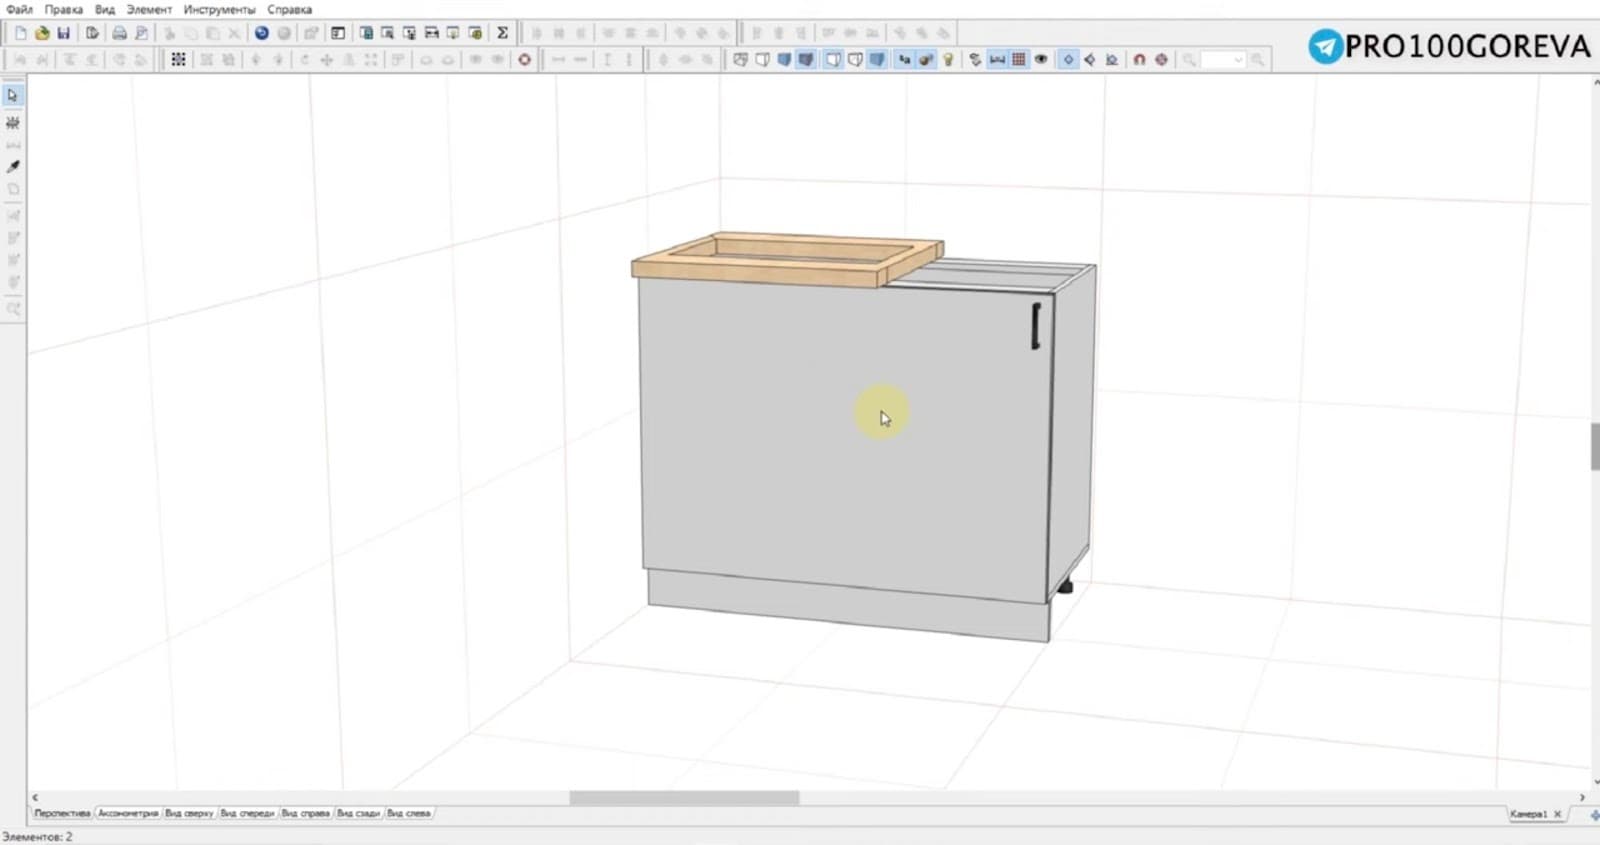Click the left-pointing diamond icon in the view toolbar

pos(1090,59)
